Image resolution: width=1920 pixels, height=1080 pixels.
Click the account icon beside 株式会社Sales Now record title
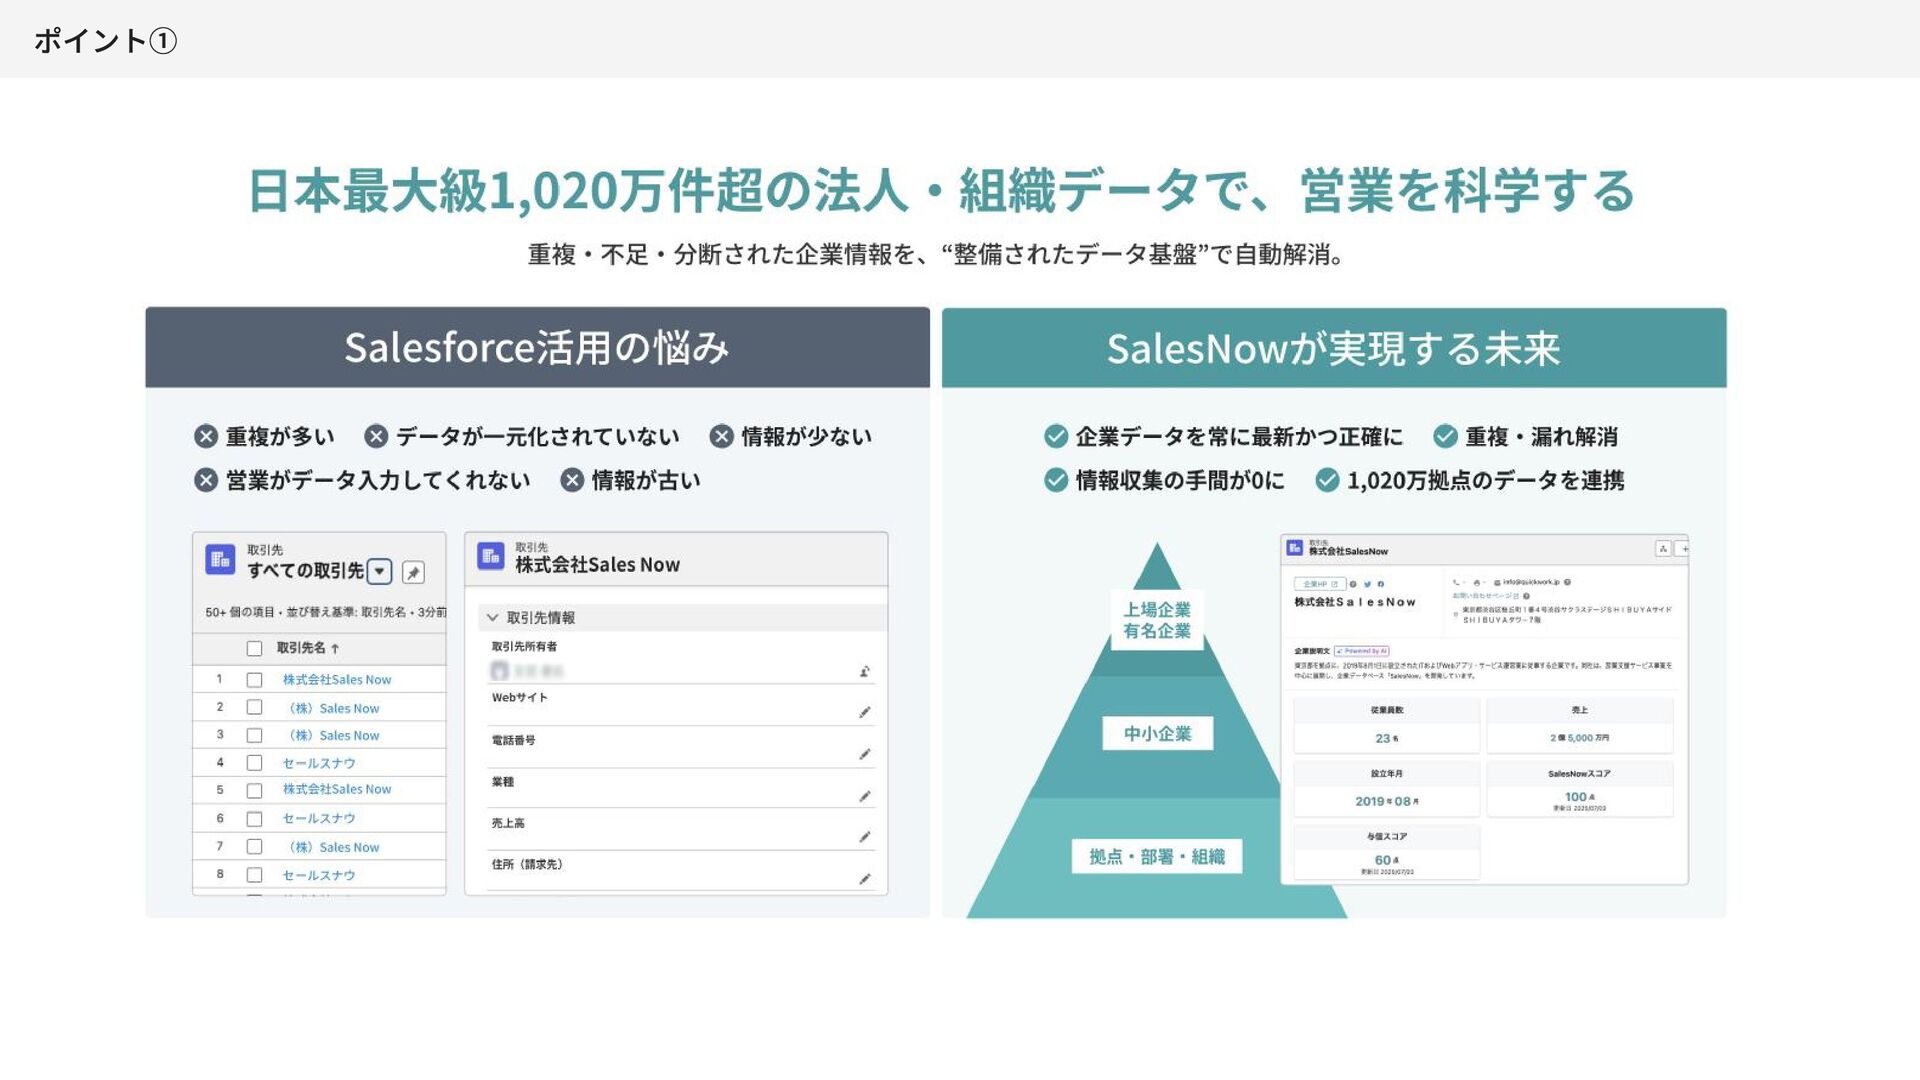(x=491, y=556)
